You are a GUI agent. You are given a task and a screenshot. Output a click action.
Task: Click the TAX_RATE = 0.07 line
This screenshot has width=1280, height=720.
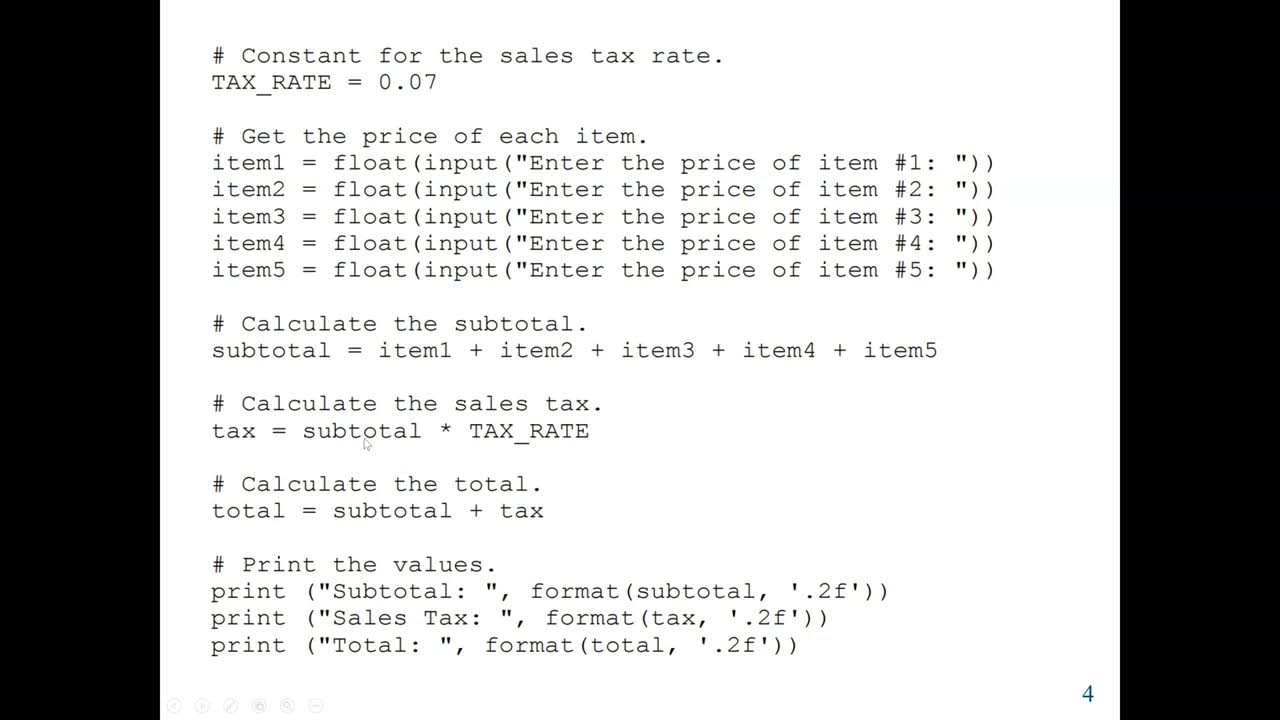(x=324, y=83)
